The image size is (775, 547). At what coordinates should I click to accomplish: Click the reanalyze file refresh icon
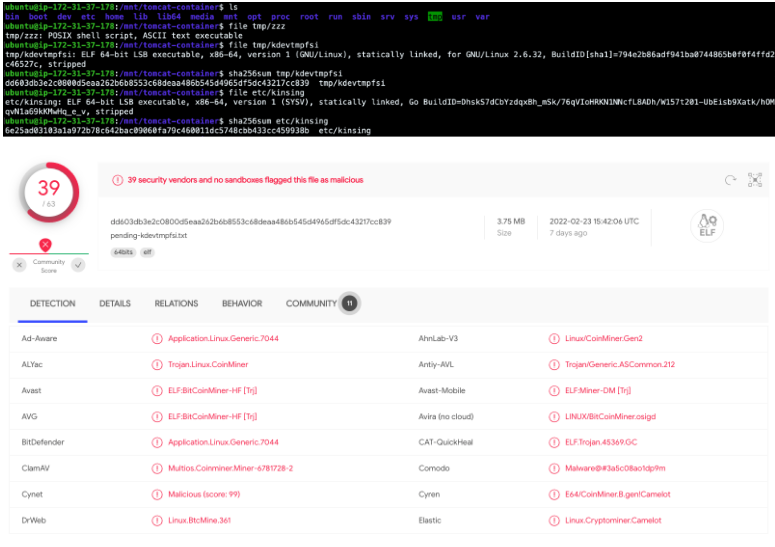point(731,180)
